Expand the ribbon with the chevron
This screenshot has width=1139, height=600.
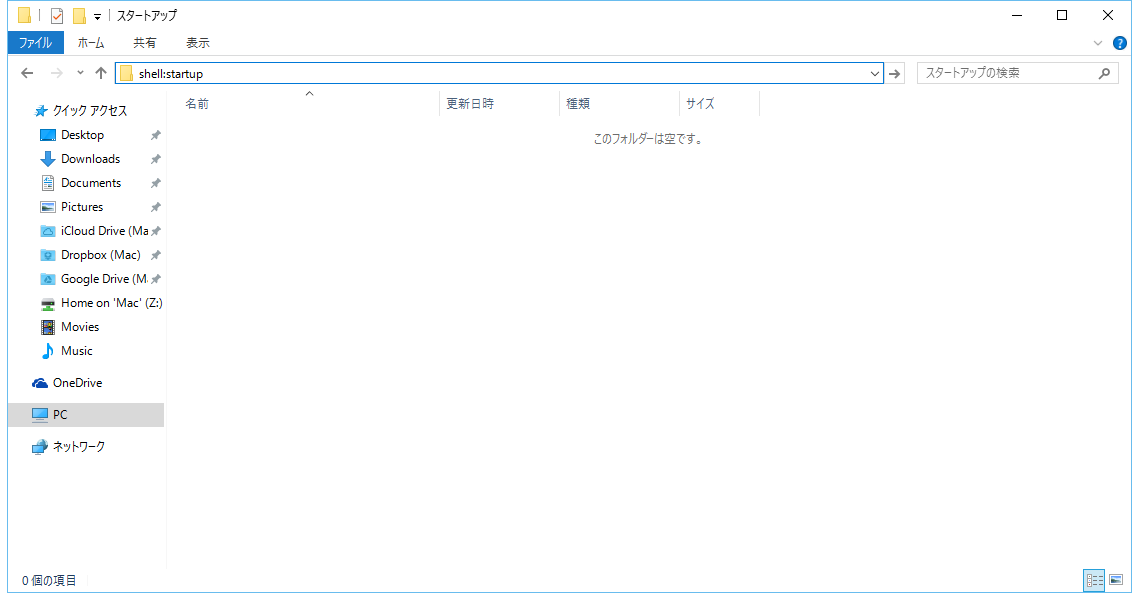pyautogui.click(x=1098, y=44)
